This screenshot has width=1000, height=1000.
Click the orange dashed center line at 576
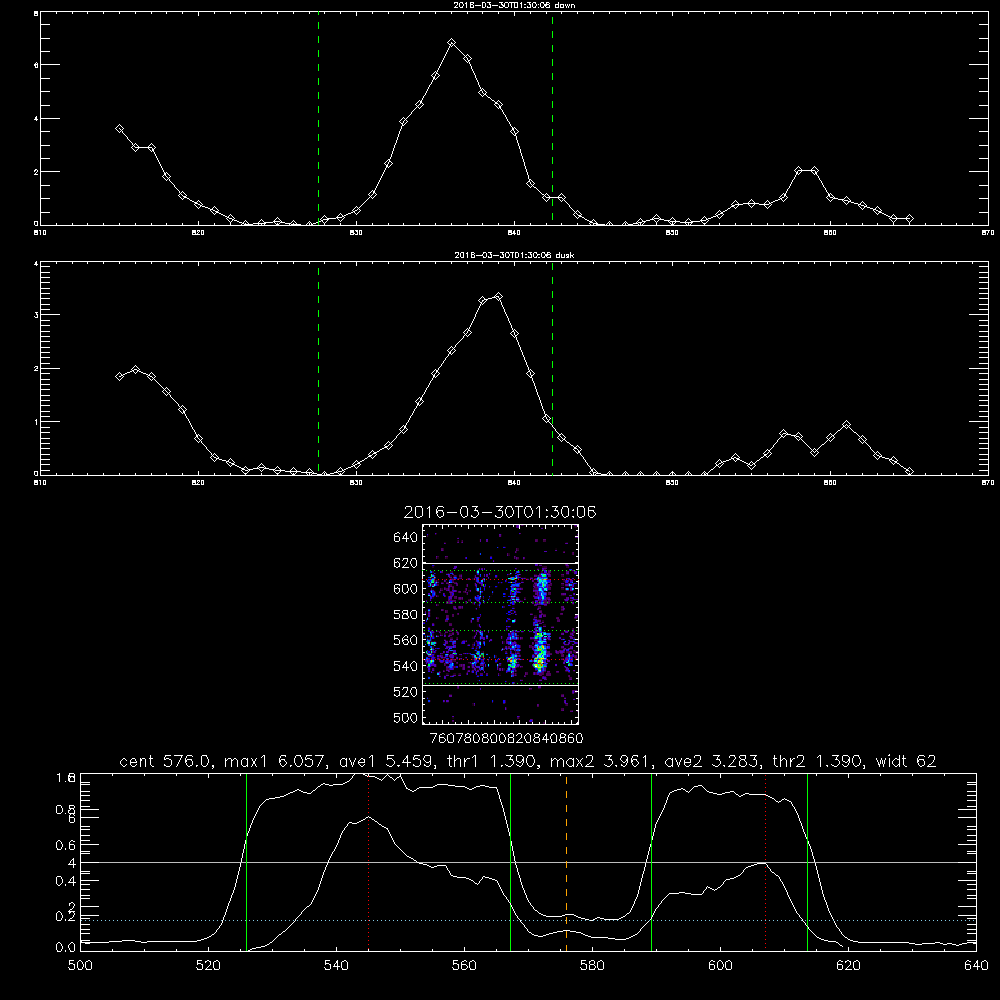click(566, 862)
